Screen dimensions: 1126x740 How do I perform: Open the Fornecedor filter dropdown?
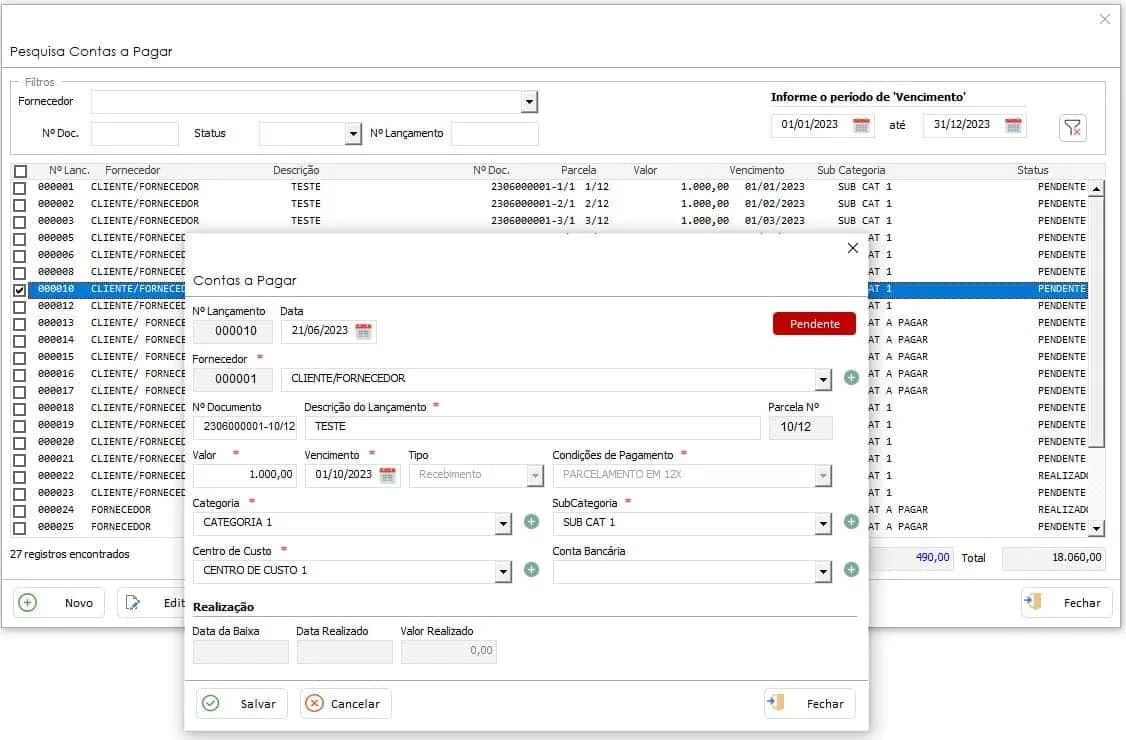coord(529,102)
